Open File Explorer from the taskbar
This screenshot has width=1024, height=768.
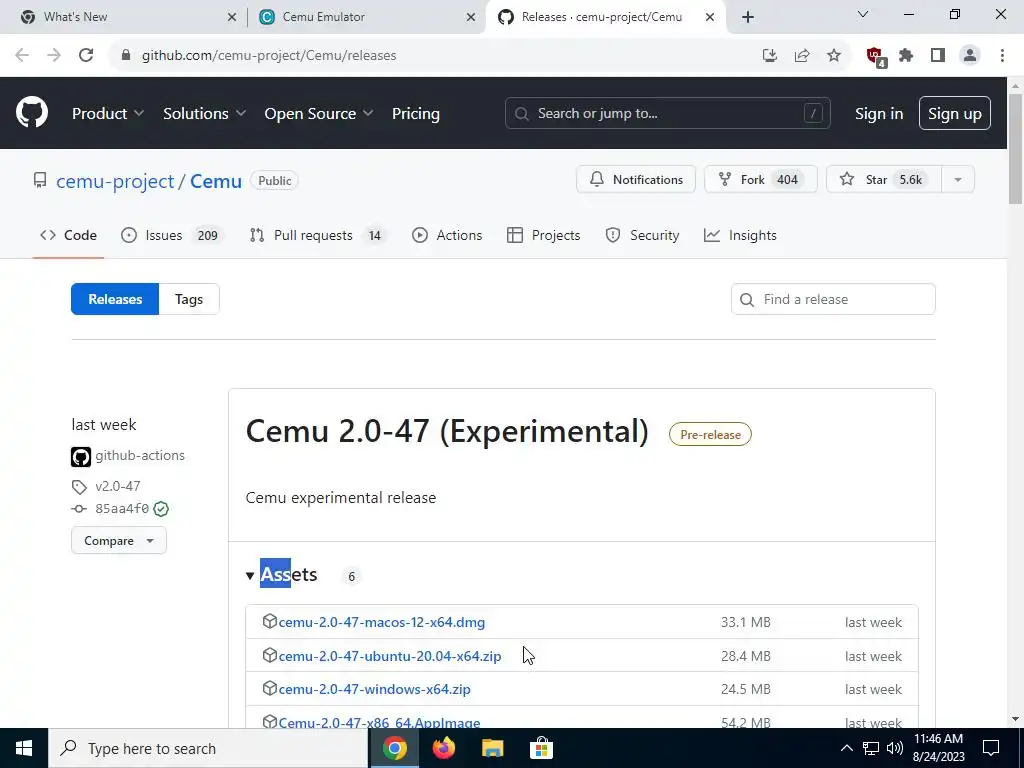[493, 748]
